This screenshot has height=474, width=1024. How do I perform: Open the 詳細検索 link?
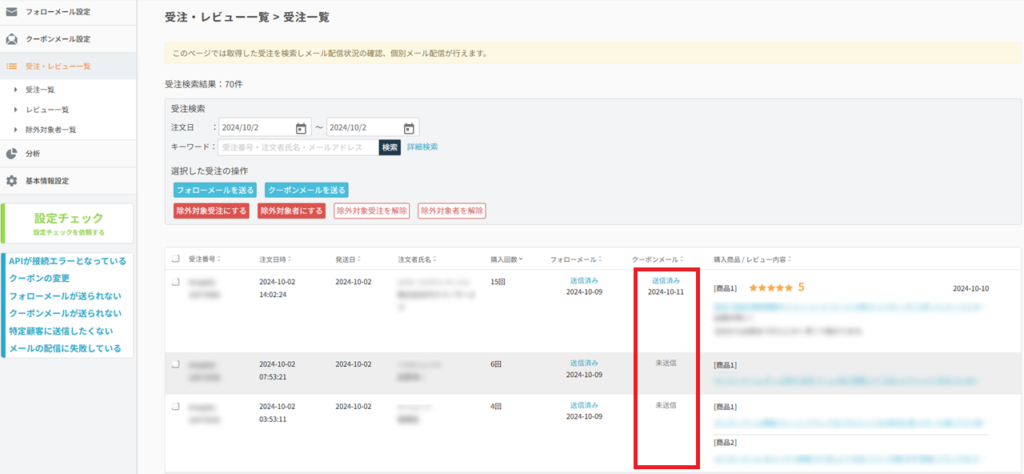pyautogui.click(x=422, y=147)
